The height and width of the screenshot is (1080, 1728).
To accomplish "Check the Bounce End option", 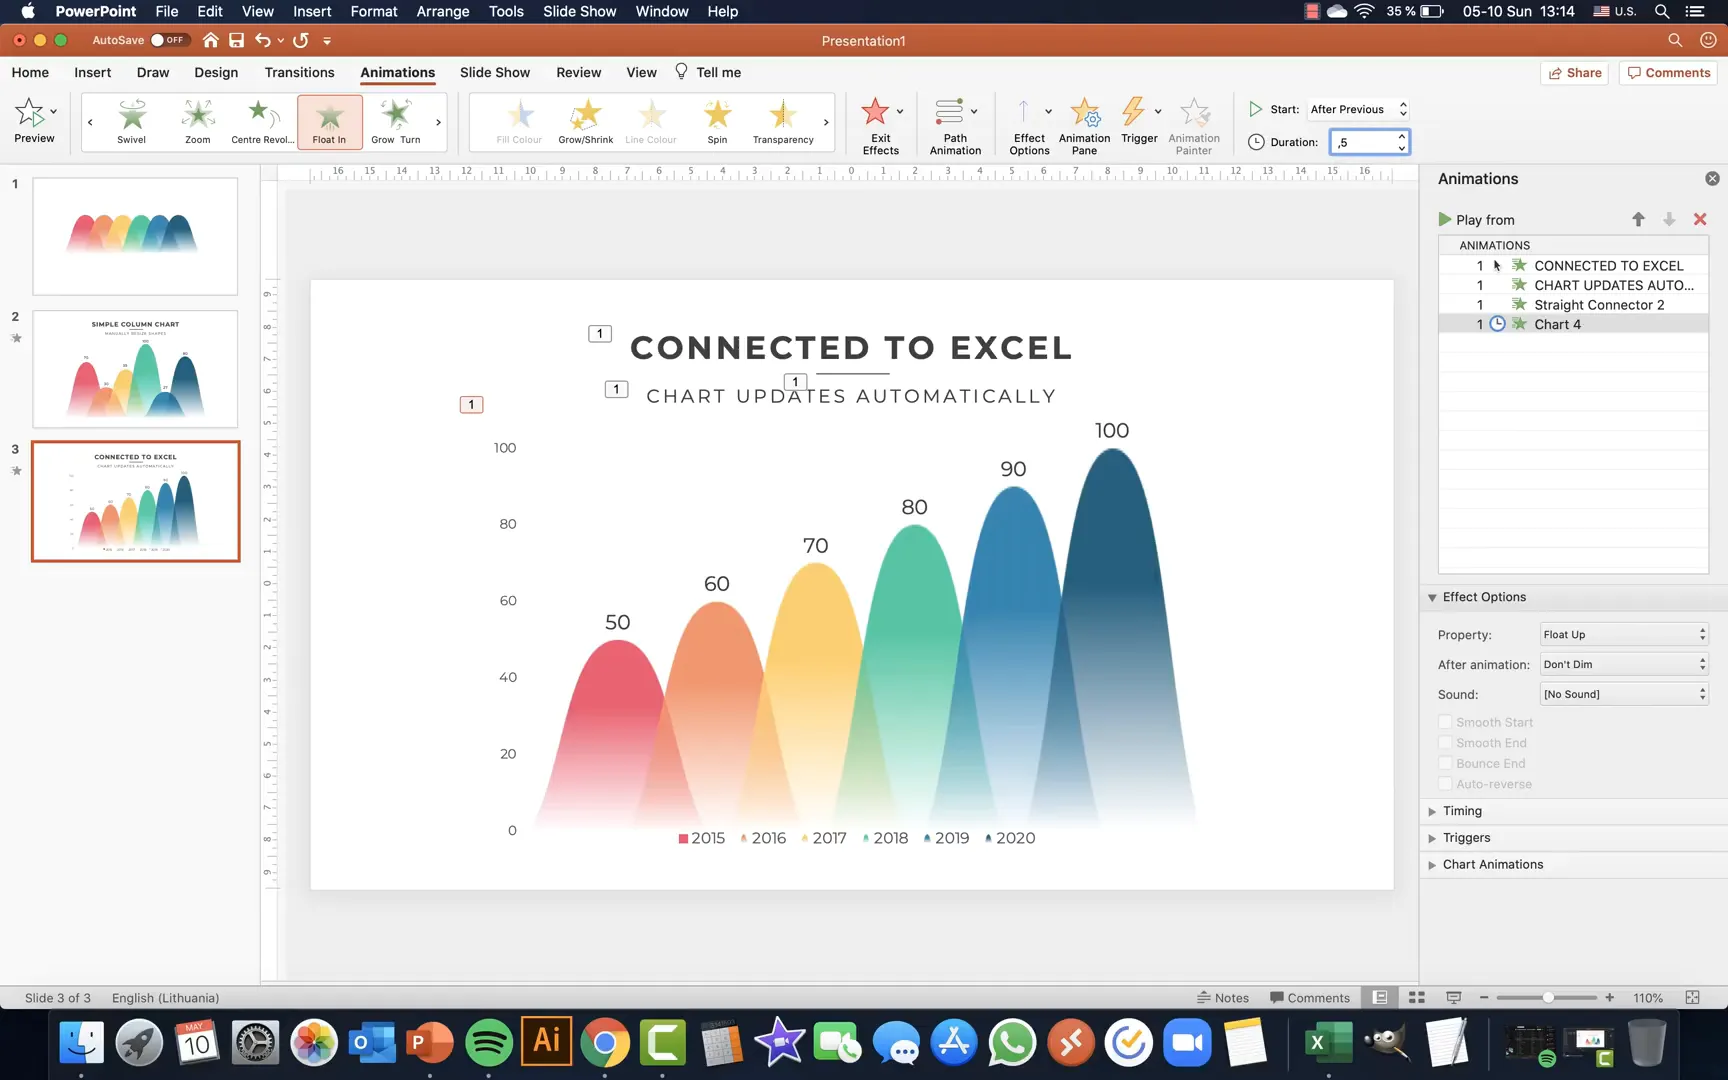I will [x=1445, y=763].
